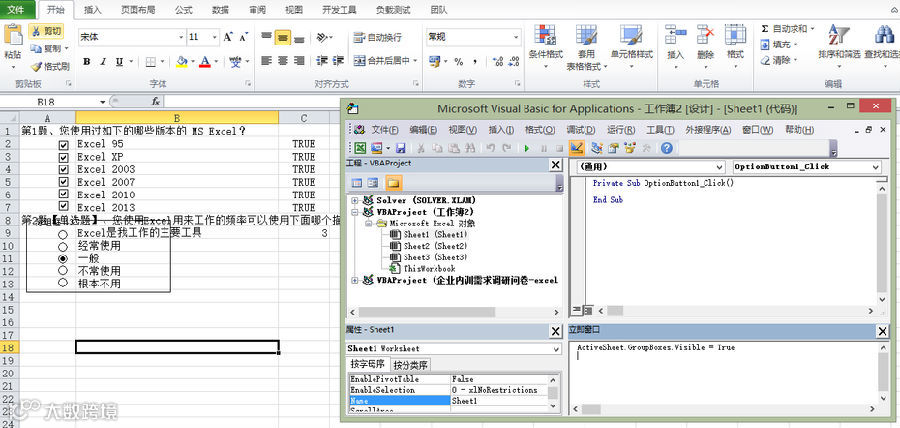The height and width of the screenshot is (428, 900).
Task: Uncheck the Excel 95 checkbox
Action: coord(64,144)
